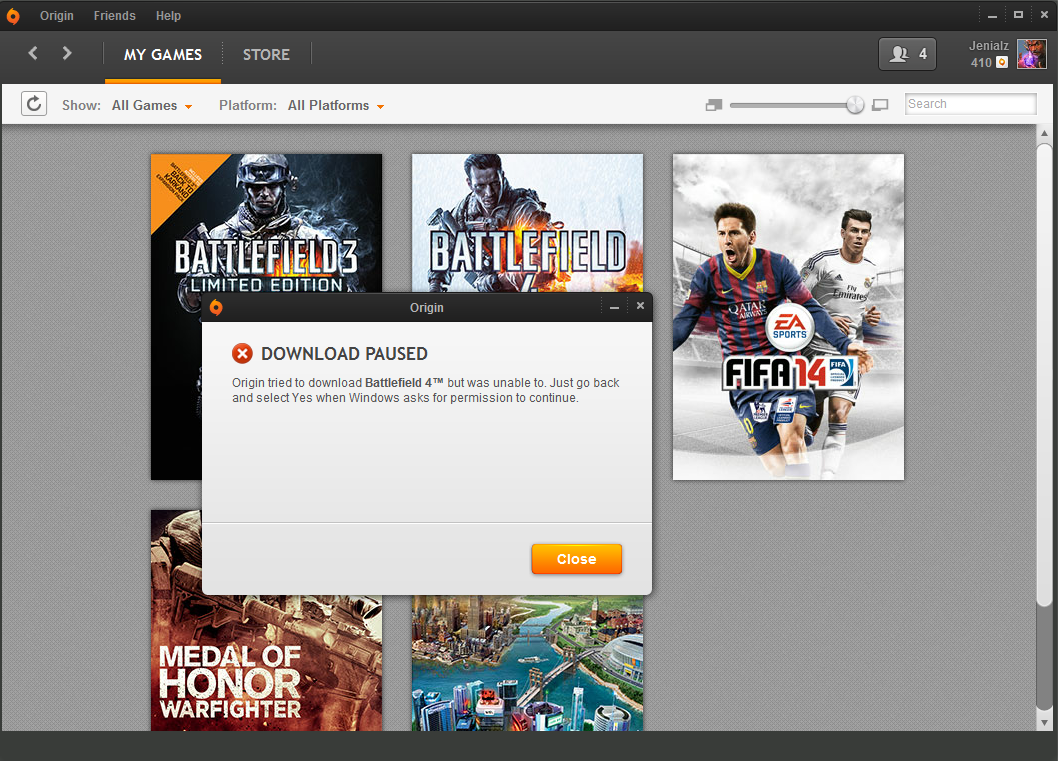Screen dimensions: 1058x761
Task: Select the Medal of Honor Warfighter cover
Action: 266,663
